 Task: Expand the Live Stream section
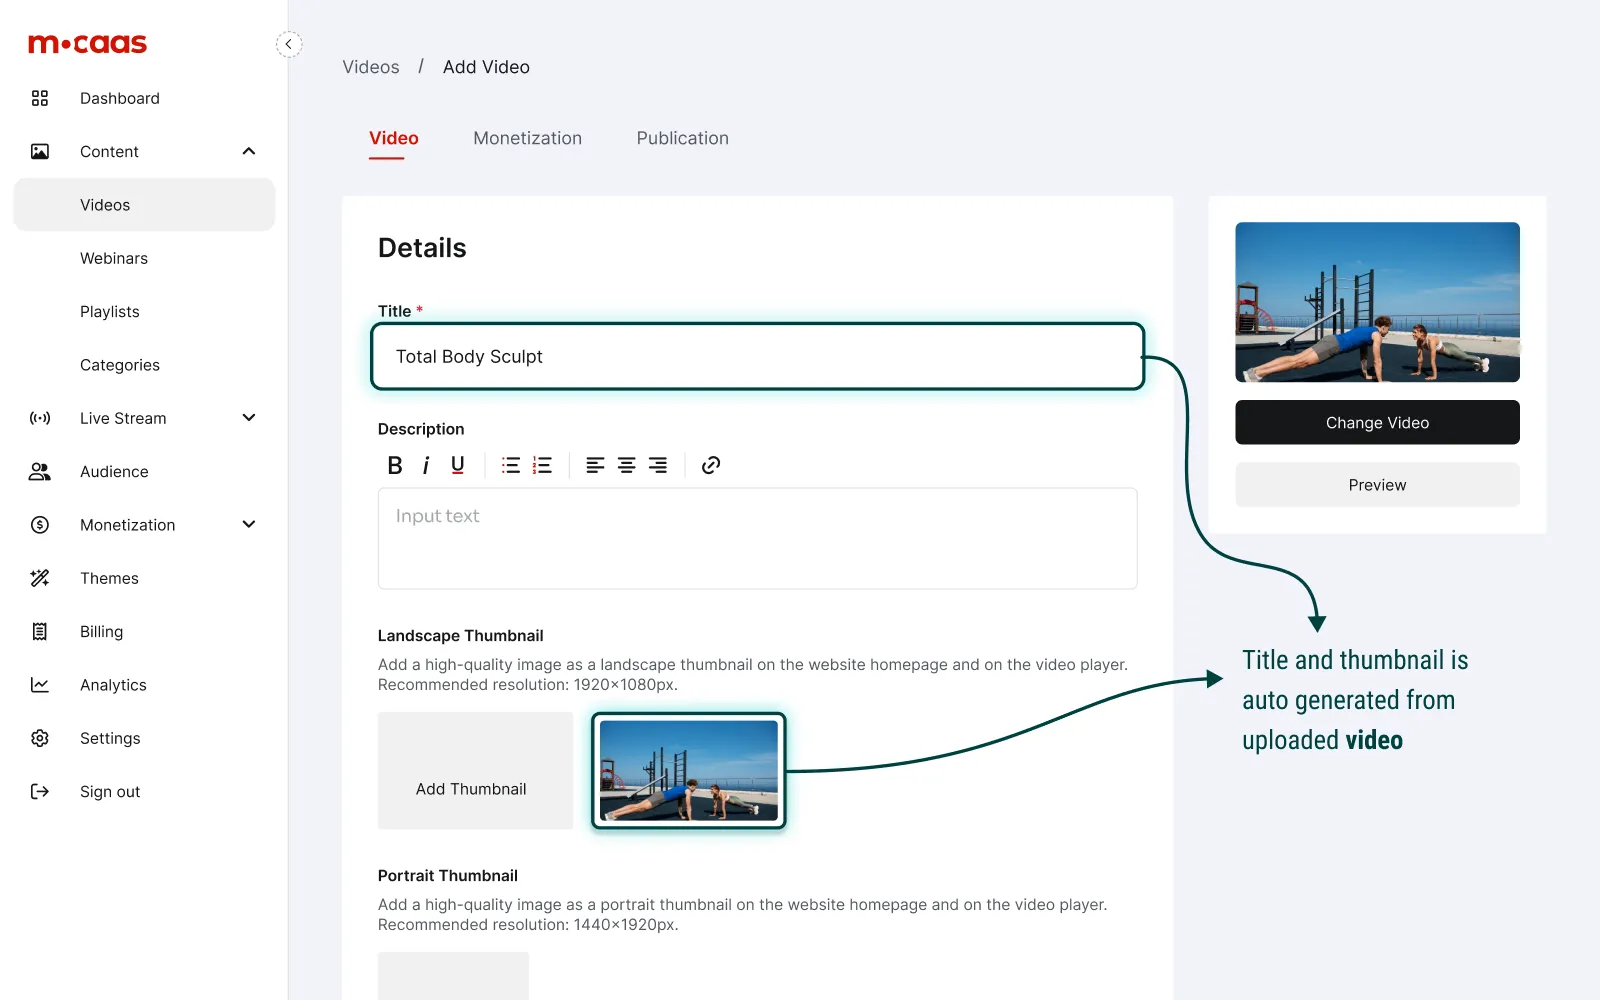tap(248, 418)
